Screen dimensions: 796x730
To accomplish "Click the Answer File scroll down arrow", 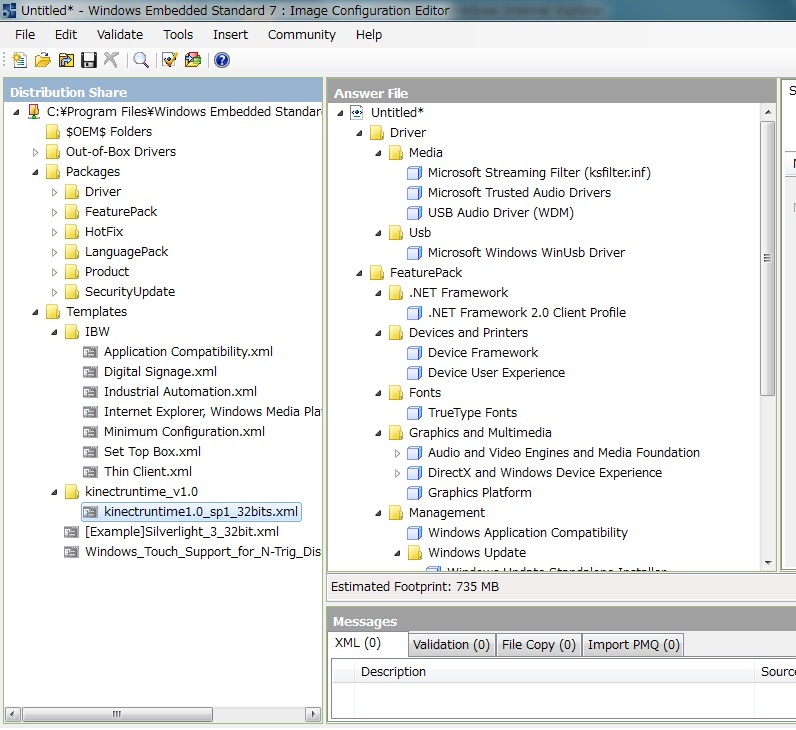I will (x=768, y=562).
